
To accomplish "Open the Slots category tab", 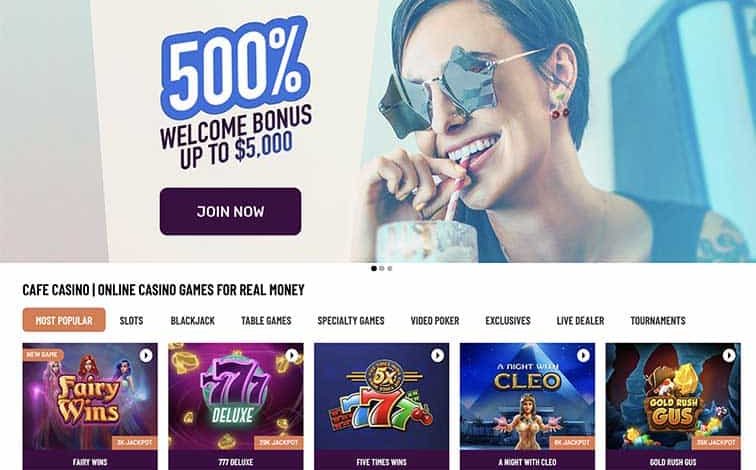I will [x=131, y=321].
